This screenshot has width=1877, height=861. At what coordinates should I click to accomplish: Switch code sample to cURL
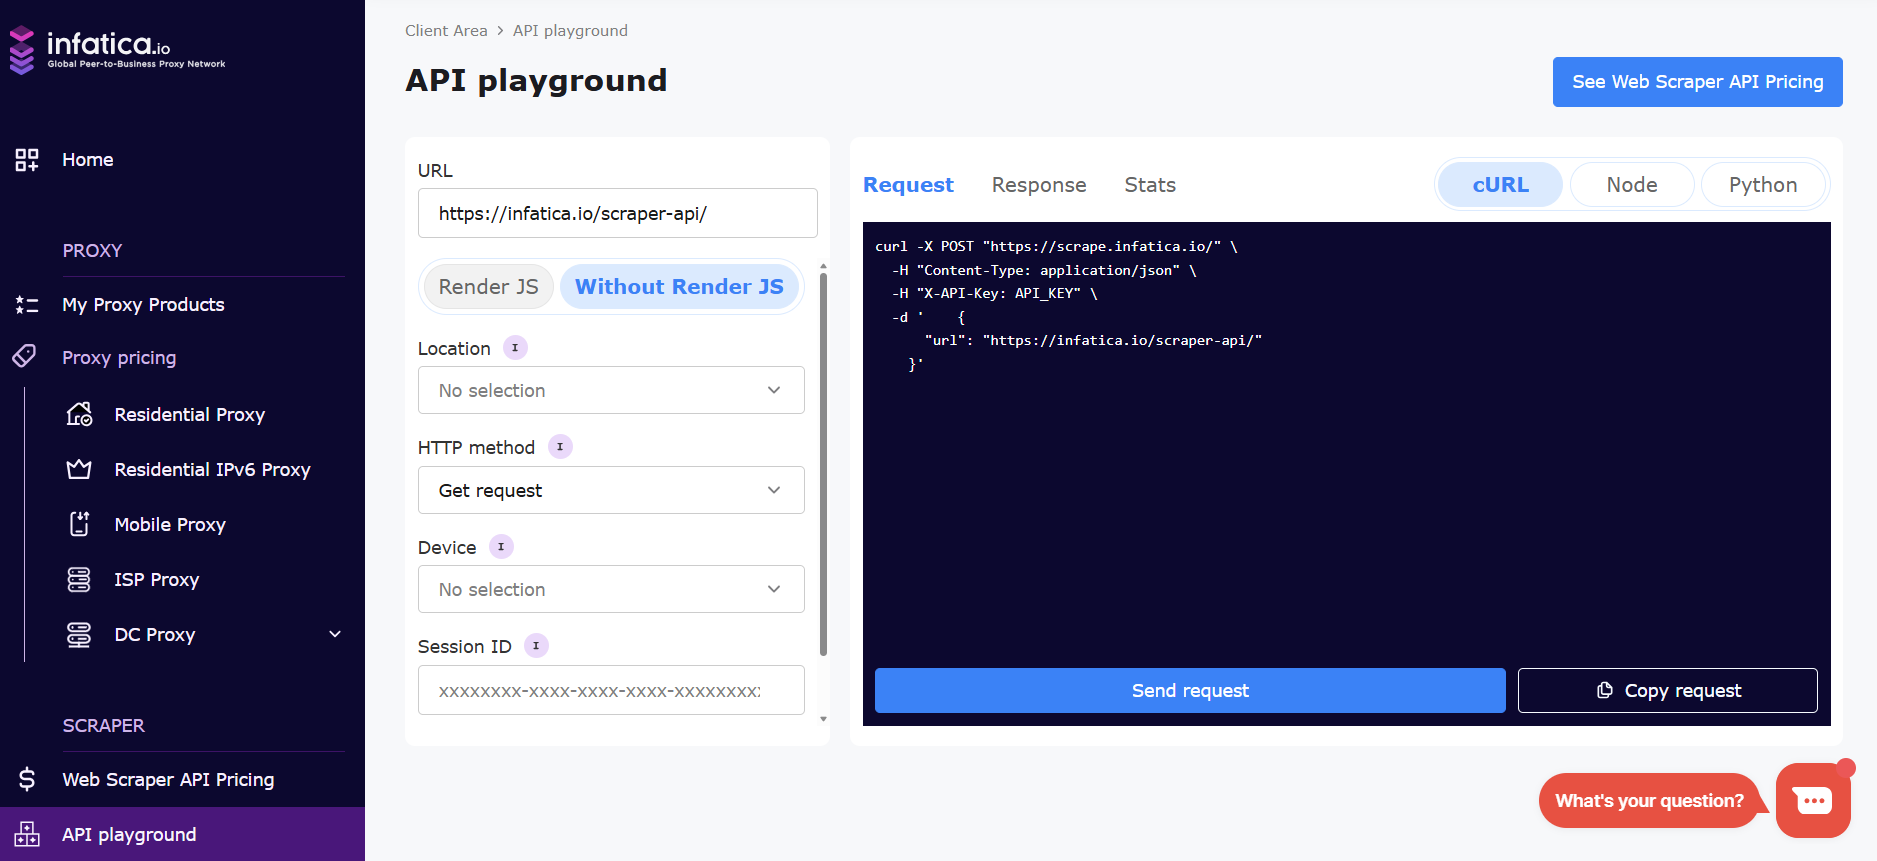[1500, 185]
